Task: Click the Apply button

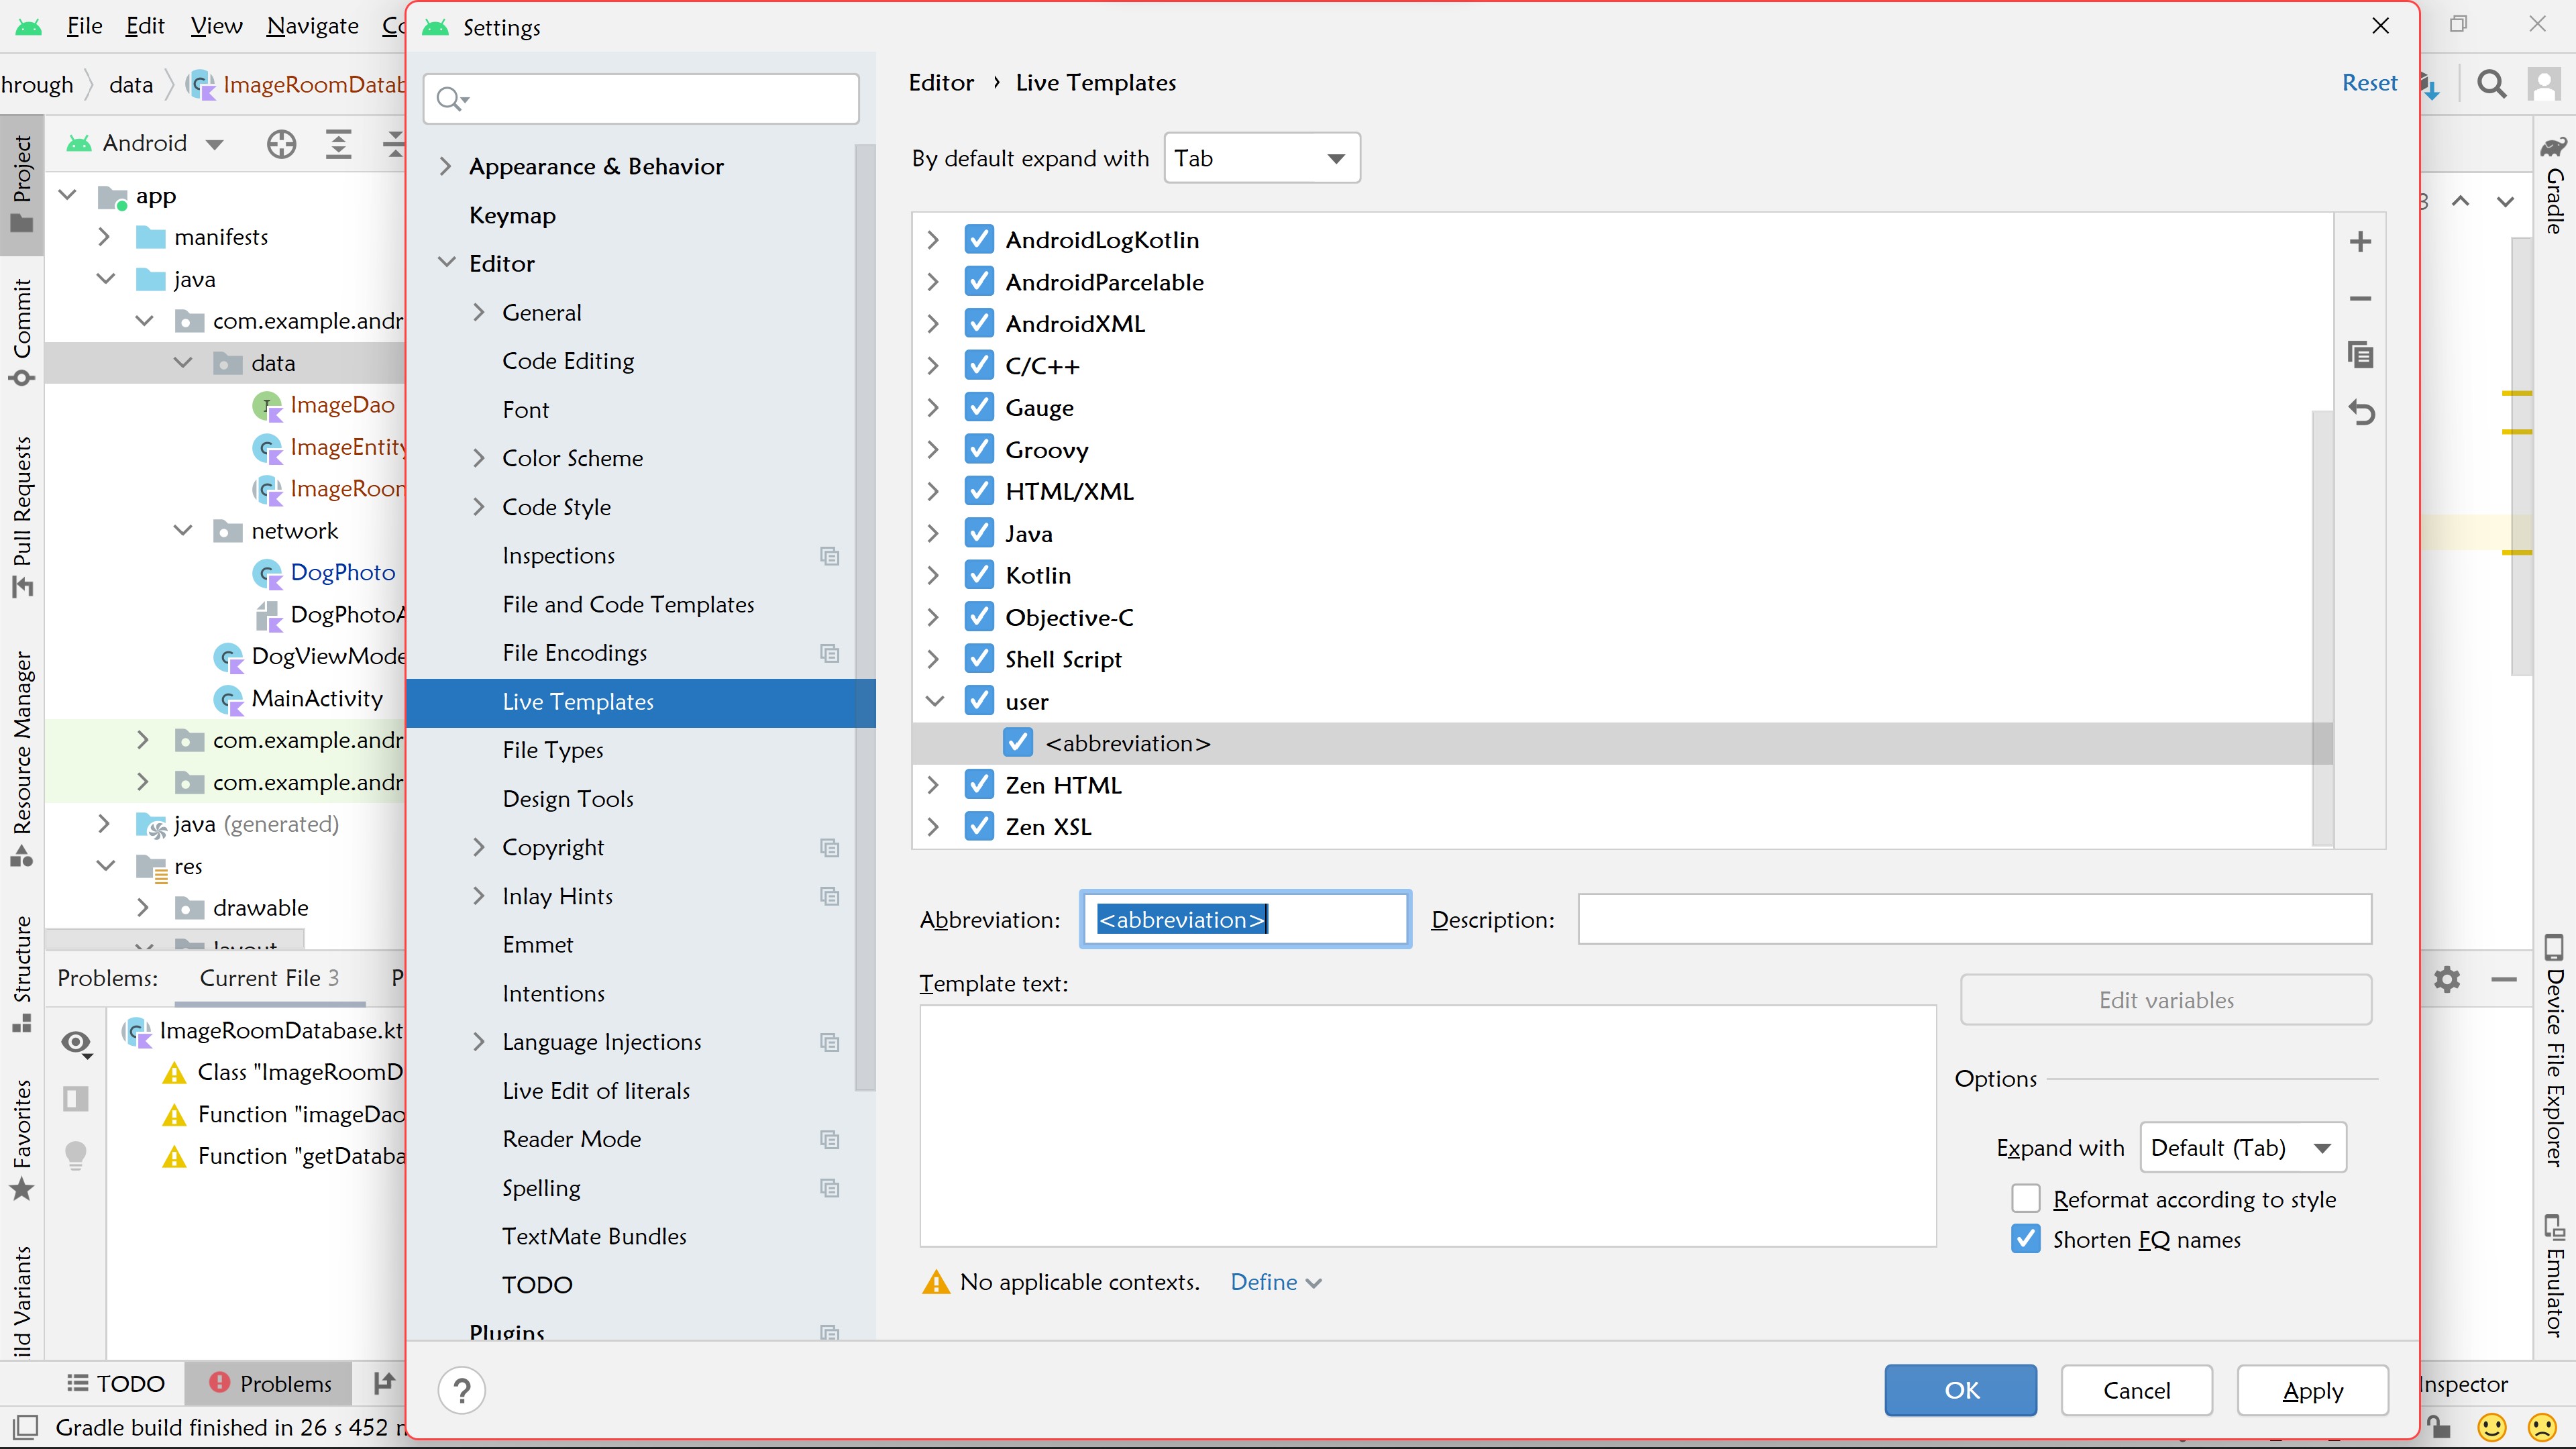Action: click(x=2313, y=1390)
